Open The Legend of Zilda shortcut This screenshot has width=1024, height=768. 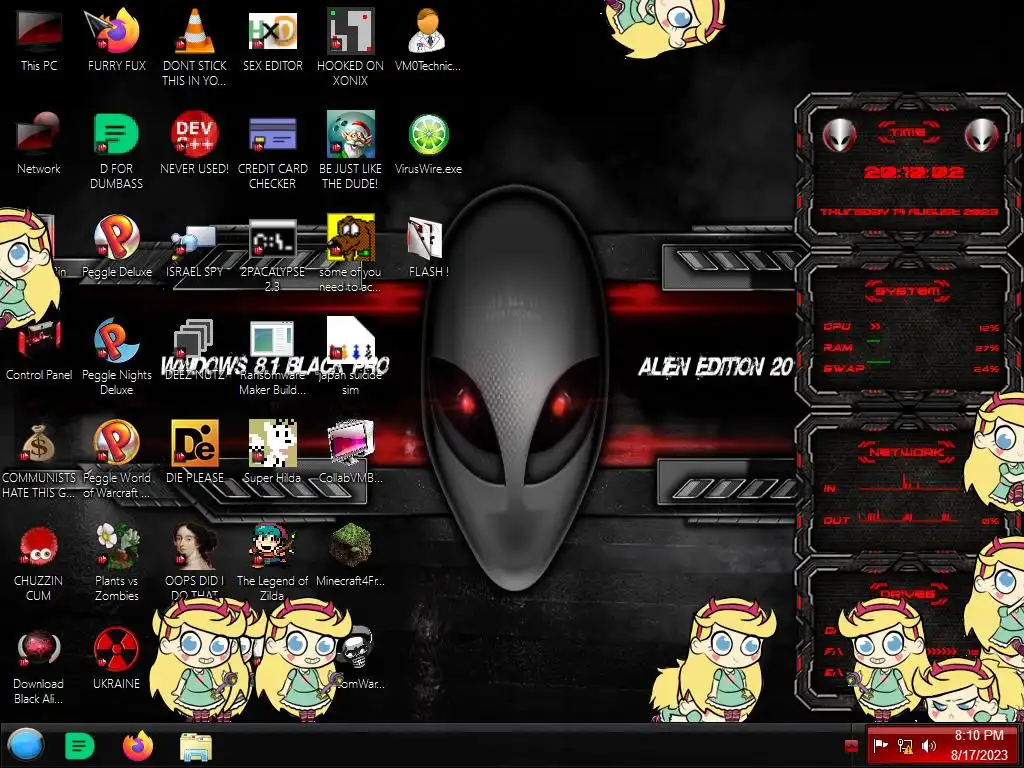tap(272, 546)
